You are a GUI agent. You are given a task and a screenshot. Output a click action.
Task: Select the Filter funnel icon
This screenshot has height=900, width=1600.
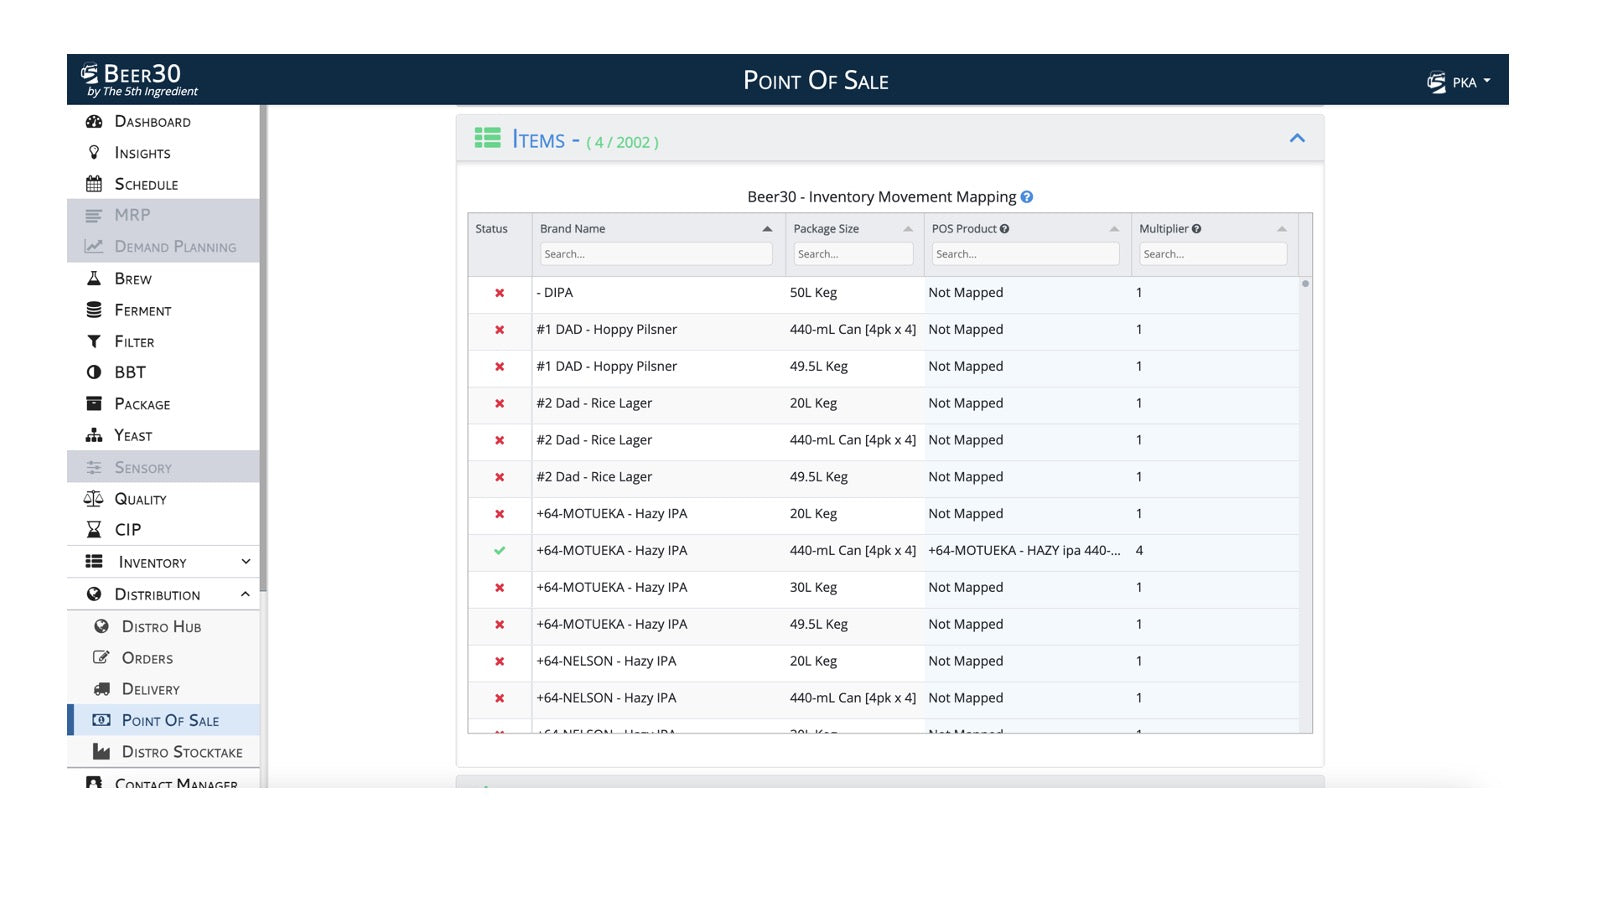(x=94, y=342)
